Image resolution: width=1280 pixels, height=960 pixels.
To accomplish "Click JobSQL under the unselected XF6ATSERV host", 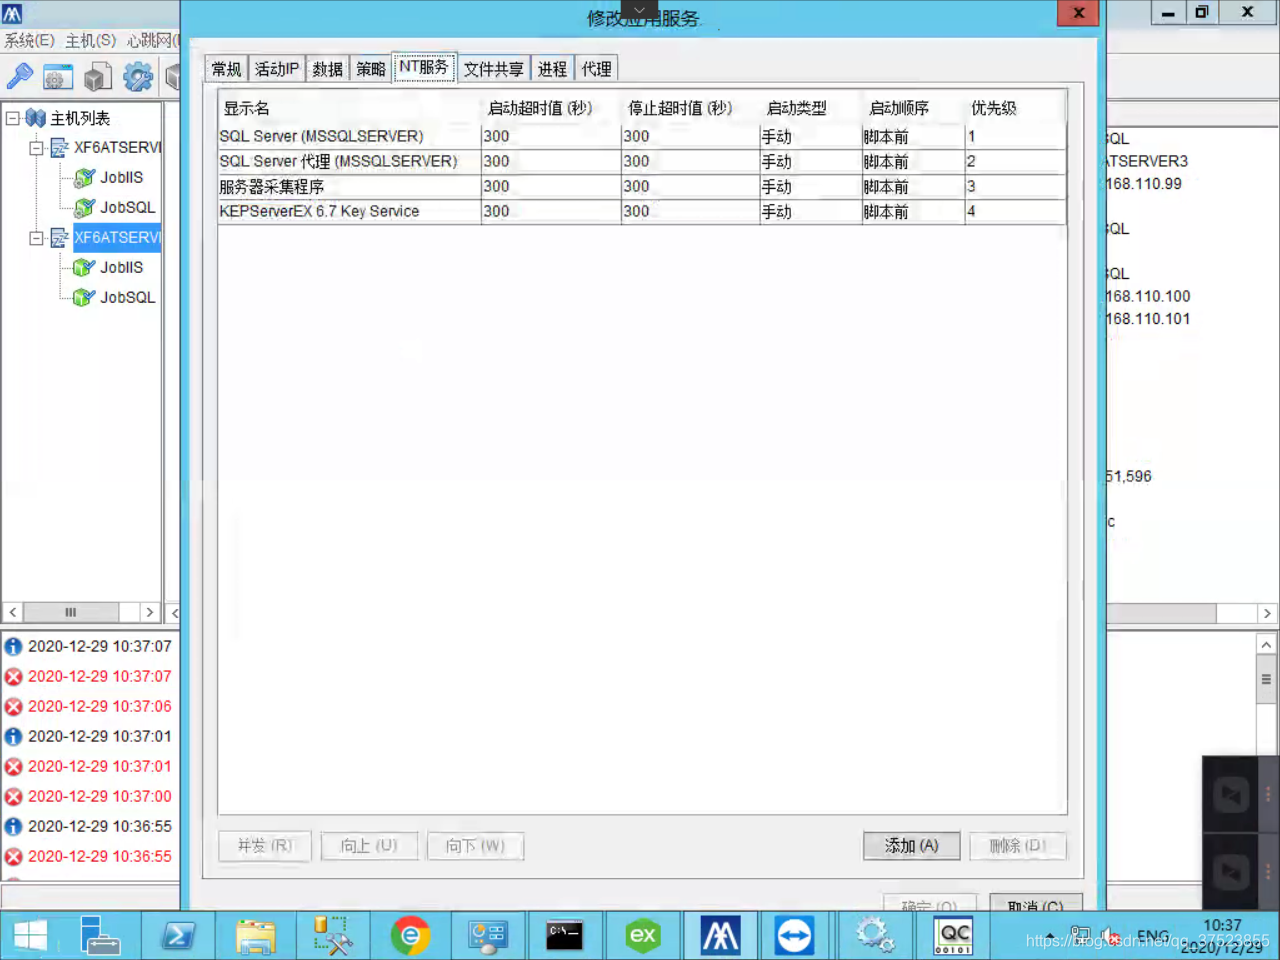I will tap(127, 207).
